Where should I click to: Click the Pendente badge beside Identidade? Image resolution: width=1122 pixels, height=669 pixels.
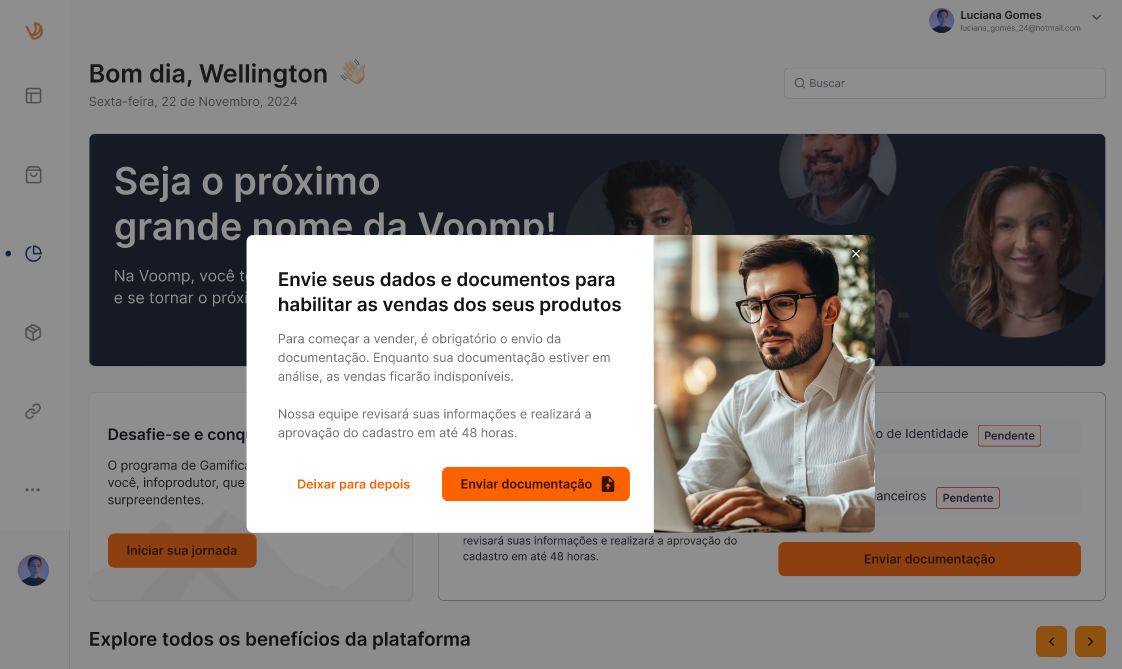[x=1009, y=436]
